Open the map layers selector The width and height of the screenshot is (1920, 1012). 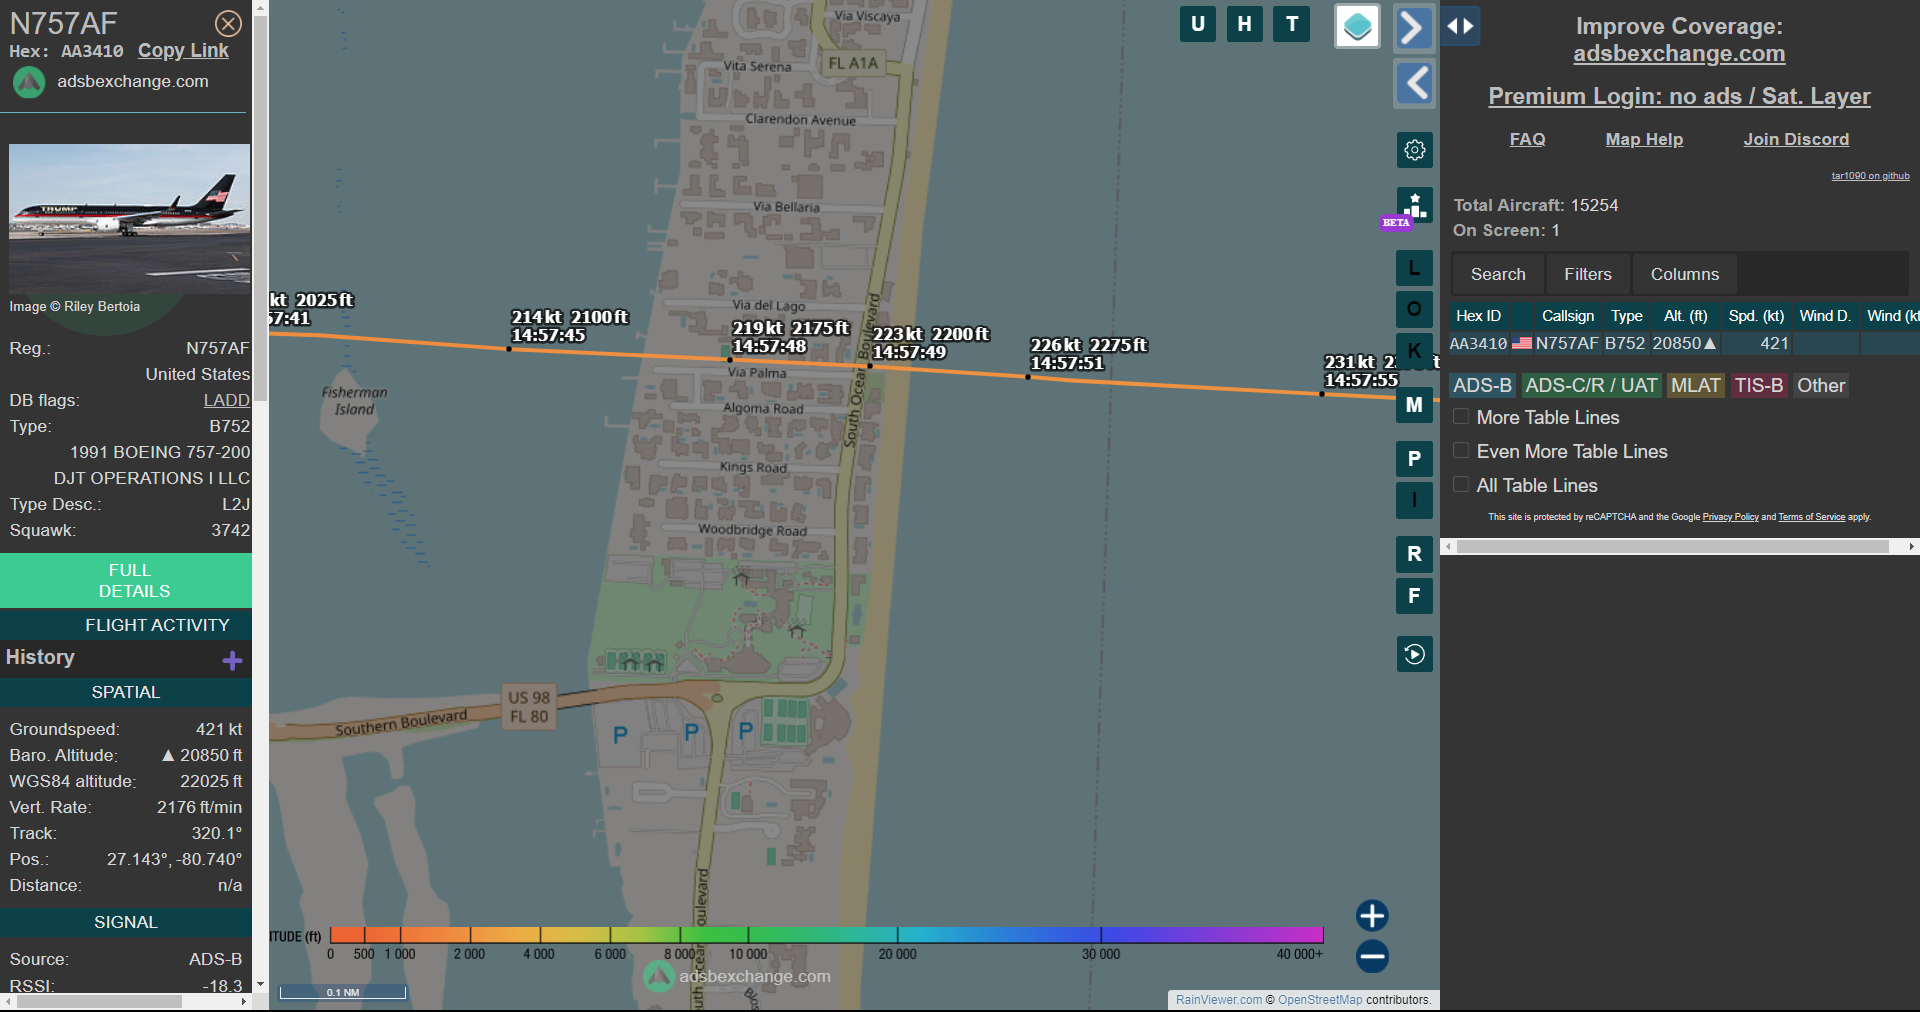click(1357, 26)
